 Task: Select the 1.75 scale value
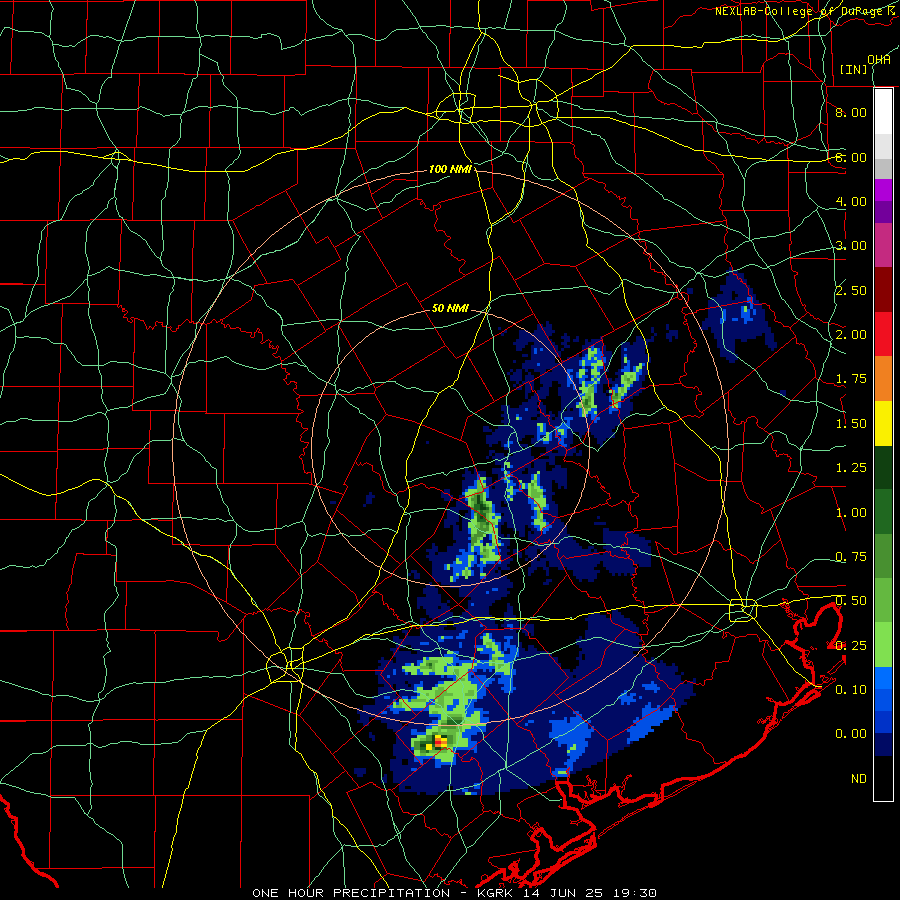851,379
